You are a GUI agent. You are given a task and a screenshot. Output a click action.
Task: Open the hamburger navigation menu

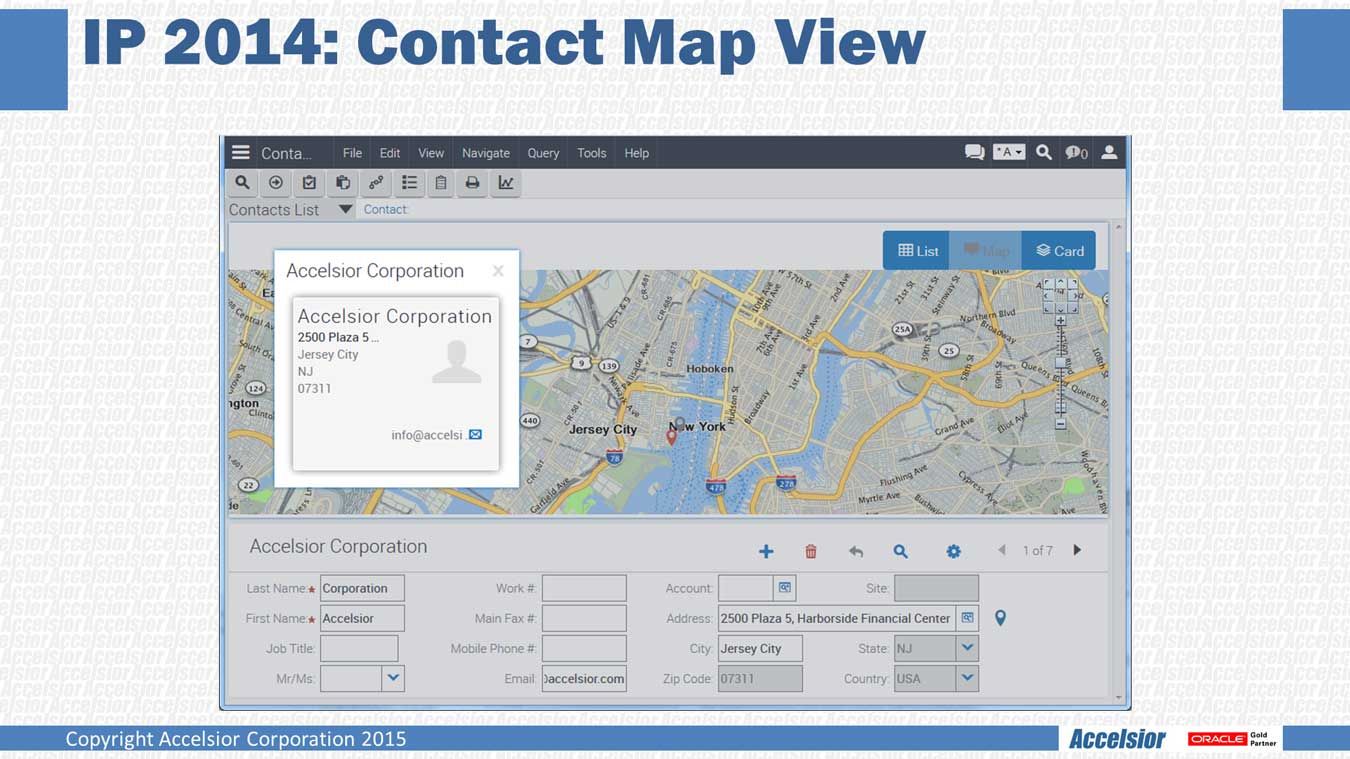240,153
